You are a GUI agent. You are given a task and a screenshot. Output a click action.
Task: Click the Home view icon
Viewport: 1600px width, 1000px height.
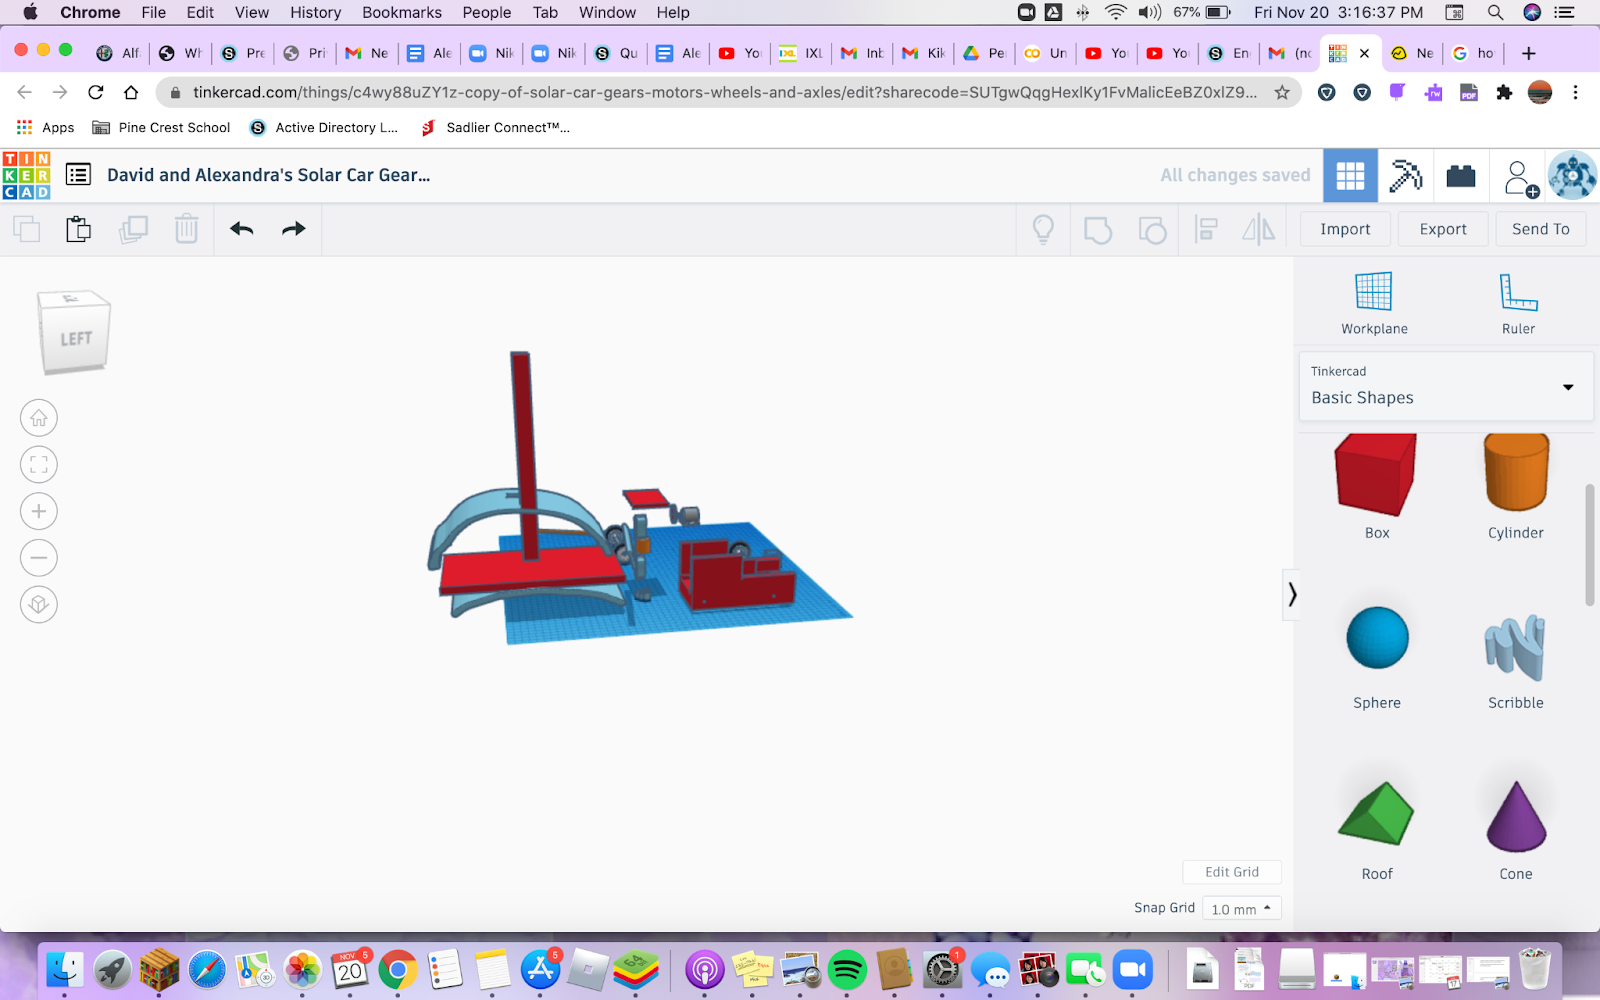[39, 418]
